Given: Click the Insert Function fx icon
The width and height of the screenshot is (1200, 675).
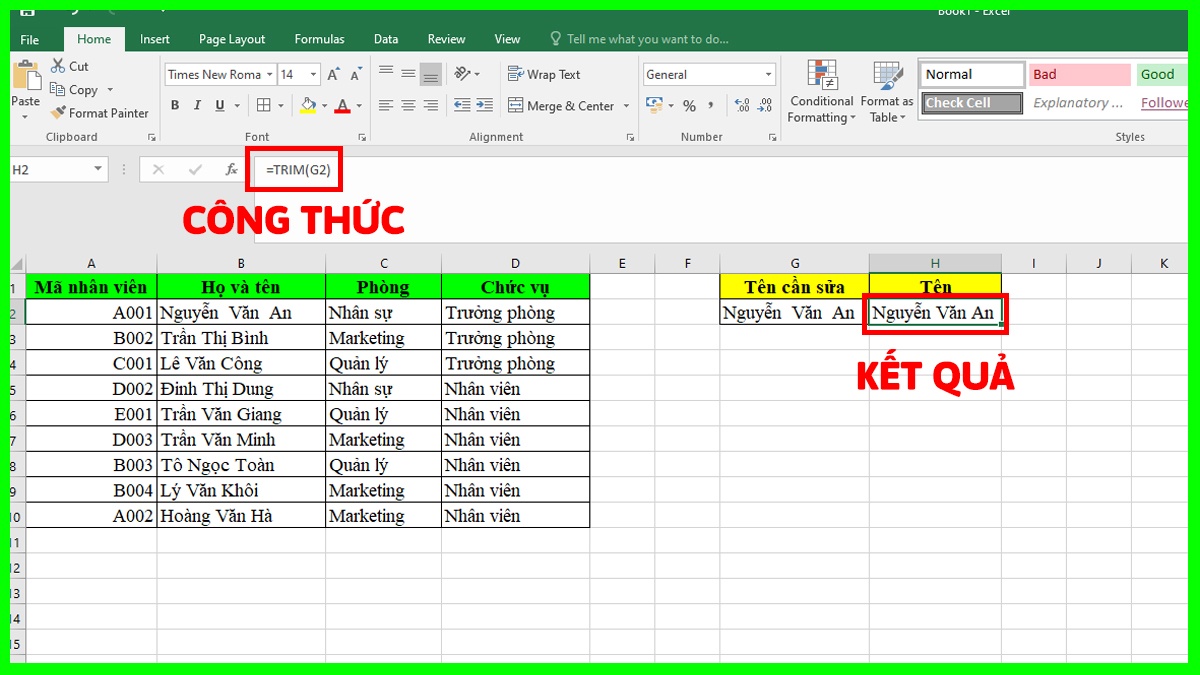Looking at the screenshot, I should [x=231, y=170].
